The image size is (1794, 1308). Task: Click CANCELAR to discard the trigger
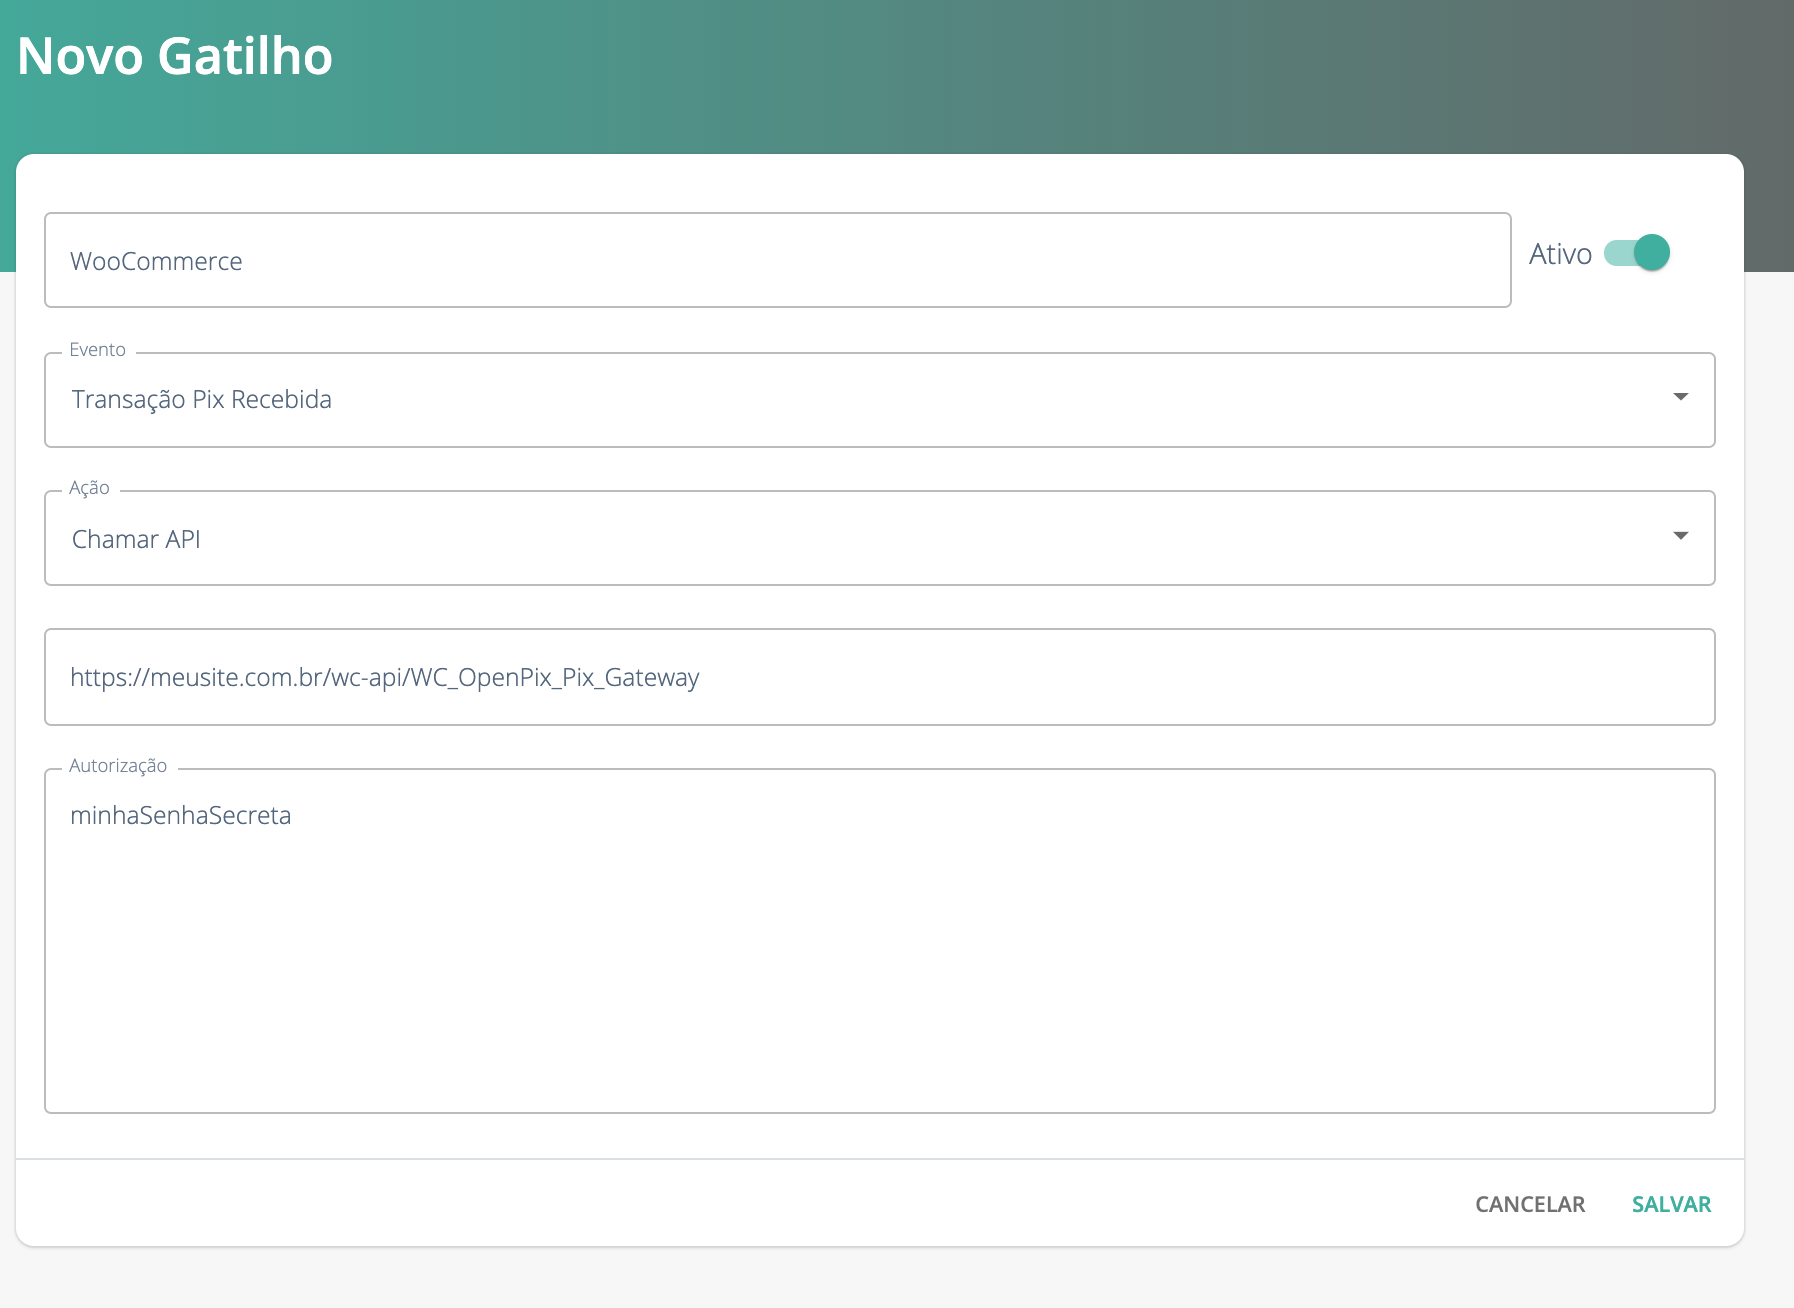[1529, 1204]
